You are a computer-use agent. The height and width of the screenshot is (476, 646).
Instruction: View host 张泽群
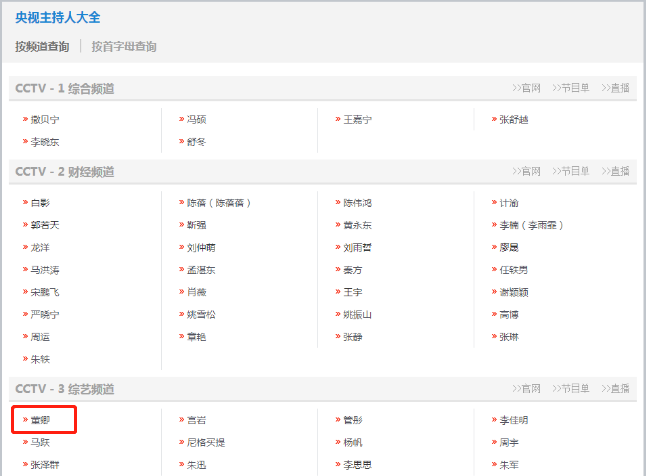[45, 465]
